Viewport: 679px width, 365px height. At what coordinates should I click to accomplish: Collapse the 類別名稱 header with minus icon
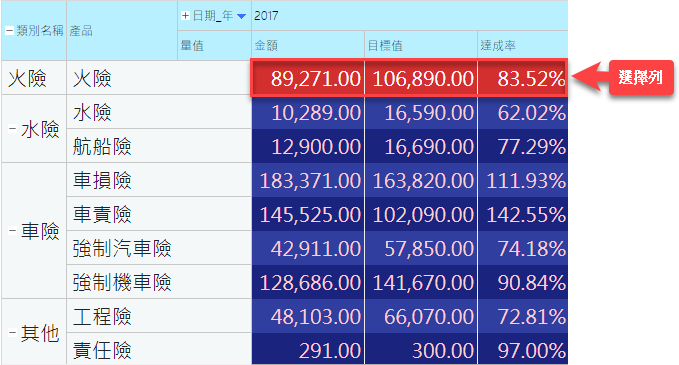pyautogui.click(x=9, y=31)
